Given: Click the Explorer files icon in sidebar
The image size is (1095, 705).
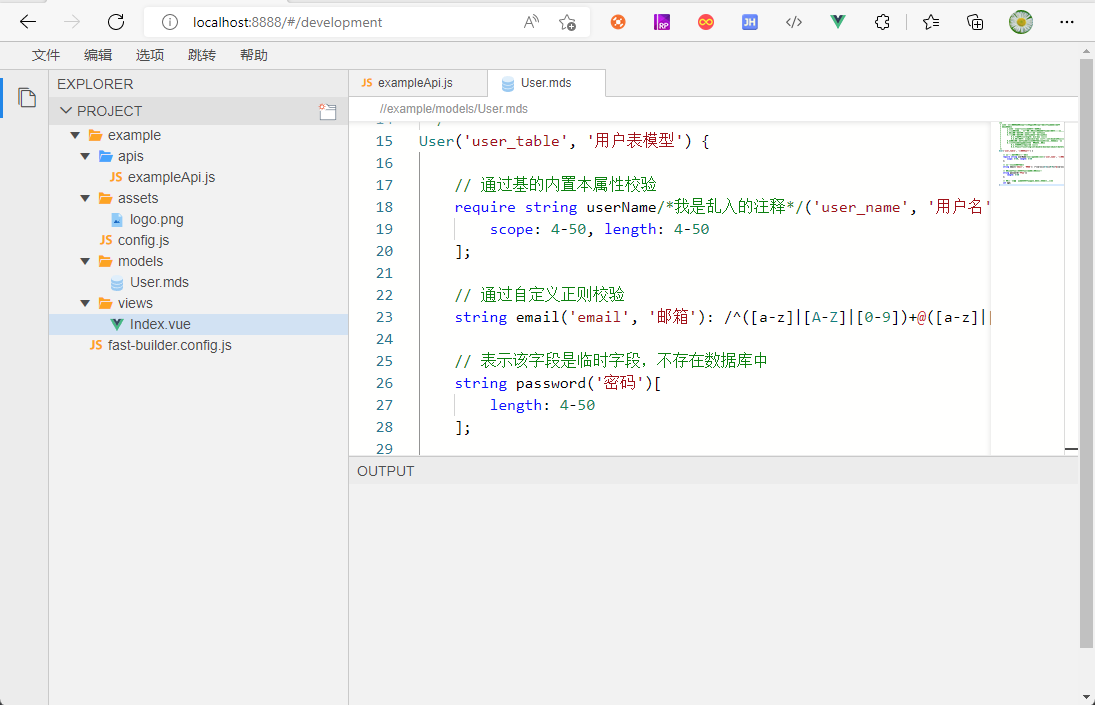Looking at the screenshot, I should coord(27,98).
